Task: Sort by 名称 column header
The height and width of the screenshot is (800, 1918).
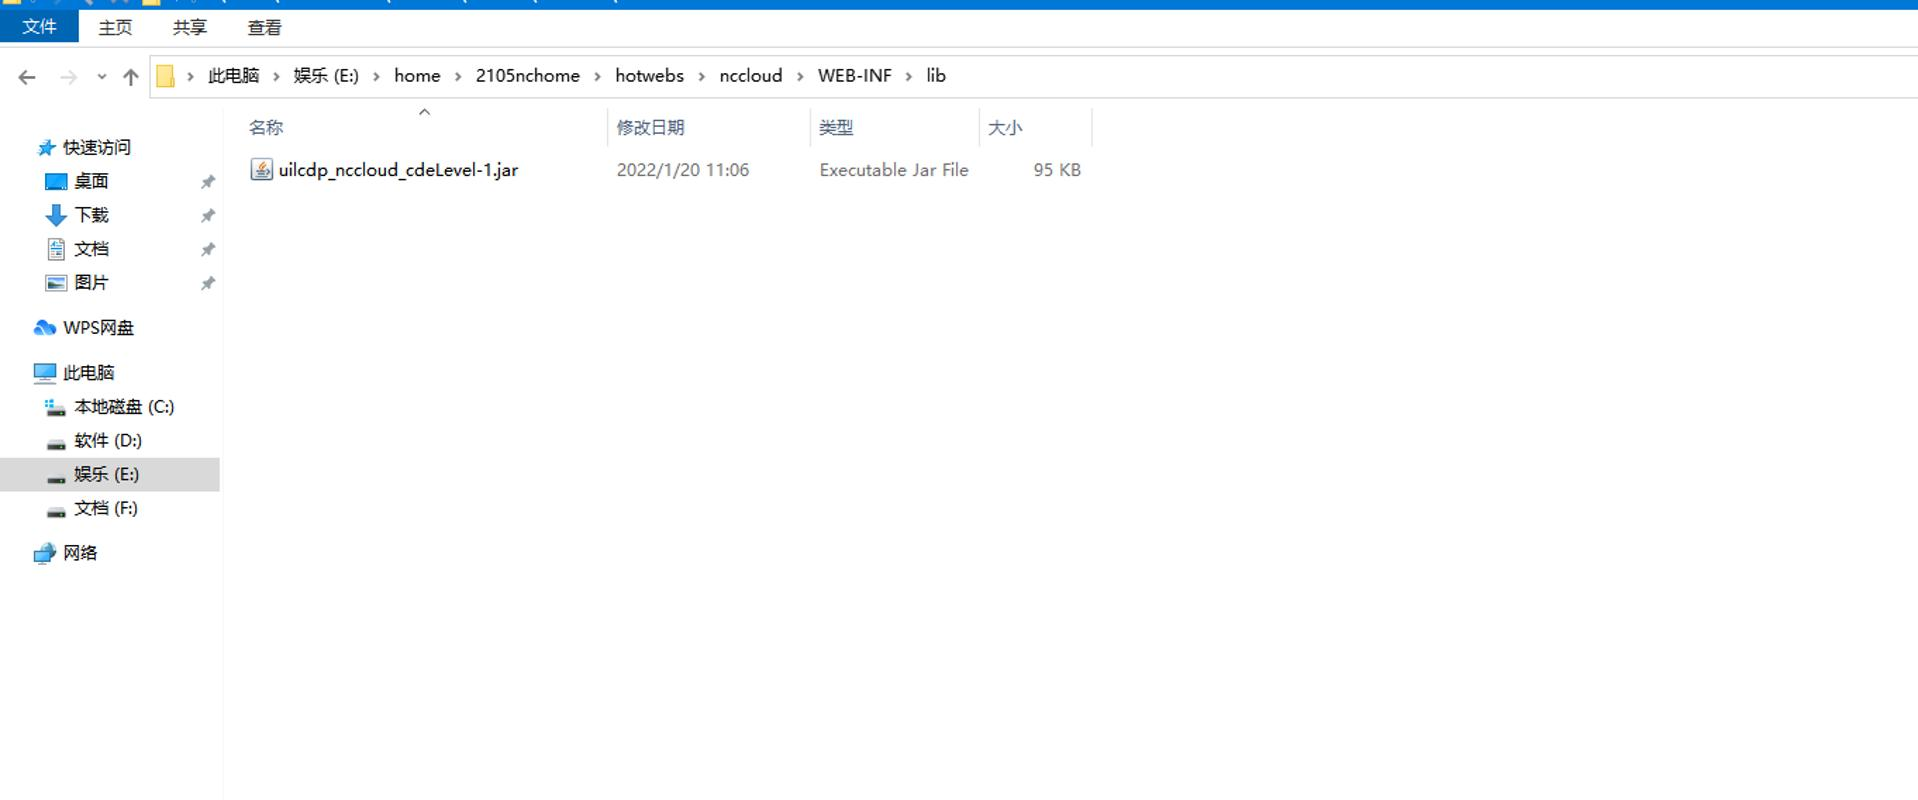Action: click(266, 128)
